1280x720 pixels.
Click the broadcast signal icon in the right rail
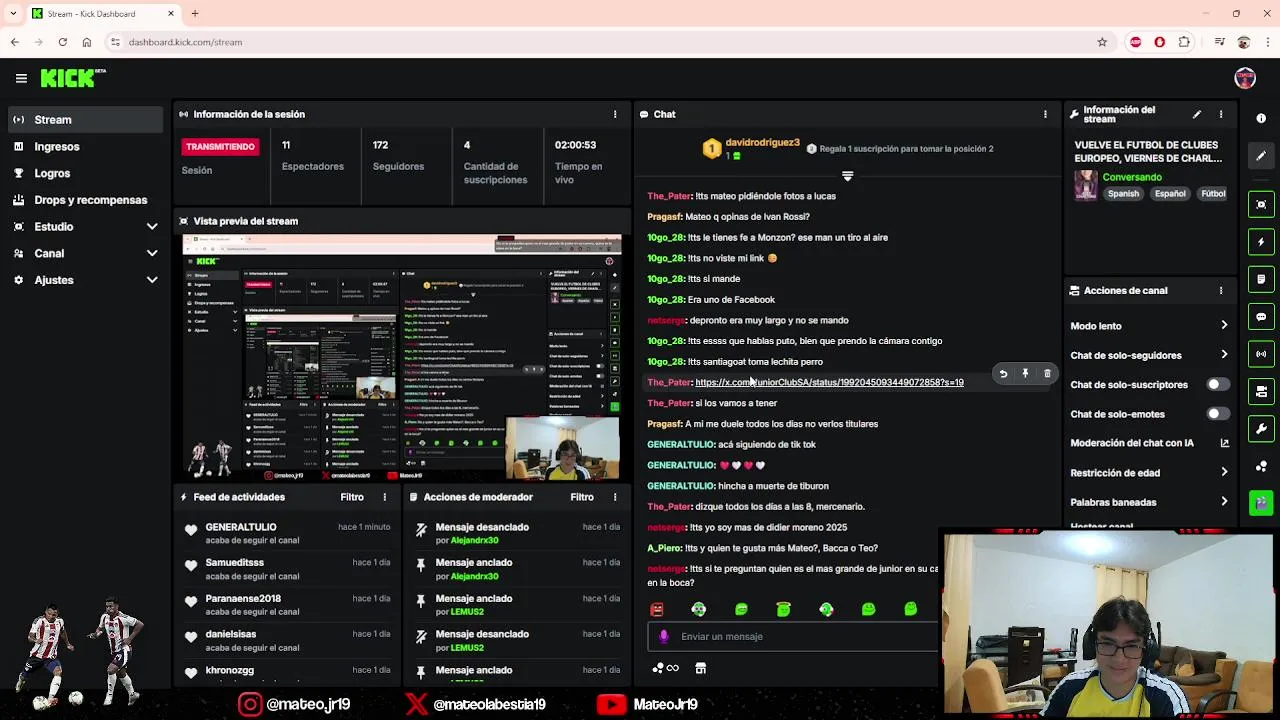(1261, 354)
